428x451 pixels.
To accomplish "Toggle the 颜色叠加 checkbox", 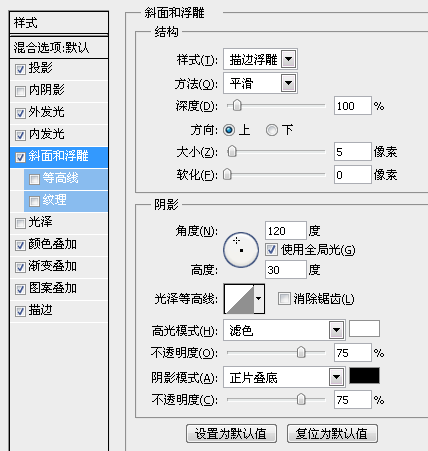I will (20, 245).
